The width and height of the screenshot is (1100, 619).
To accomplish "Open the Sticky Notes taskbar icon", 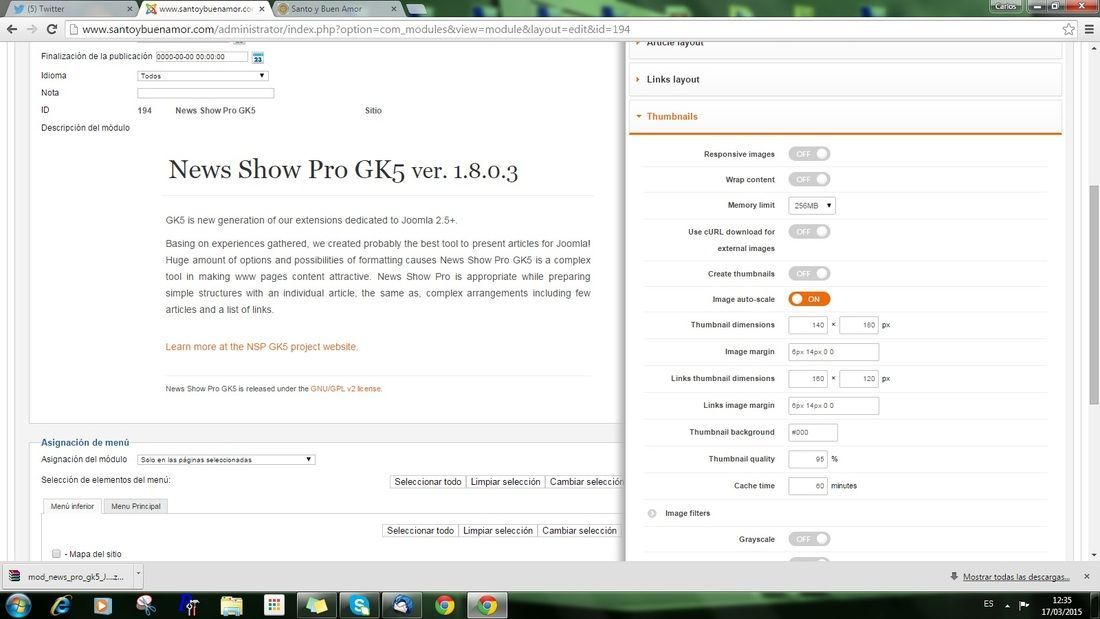I will coord(316,605).
